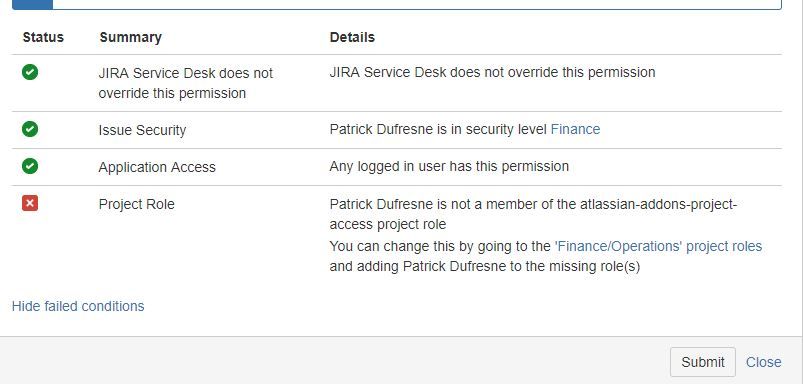Click the green check icon beside Application Access
Image resolution: width=803 pixels, height=384 pixels.
tap(30, 166)
